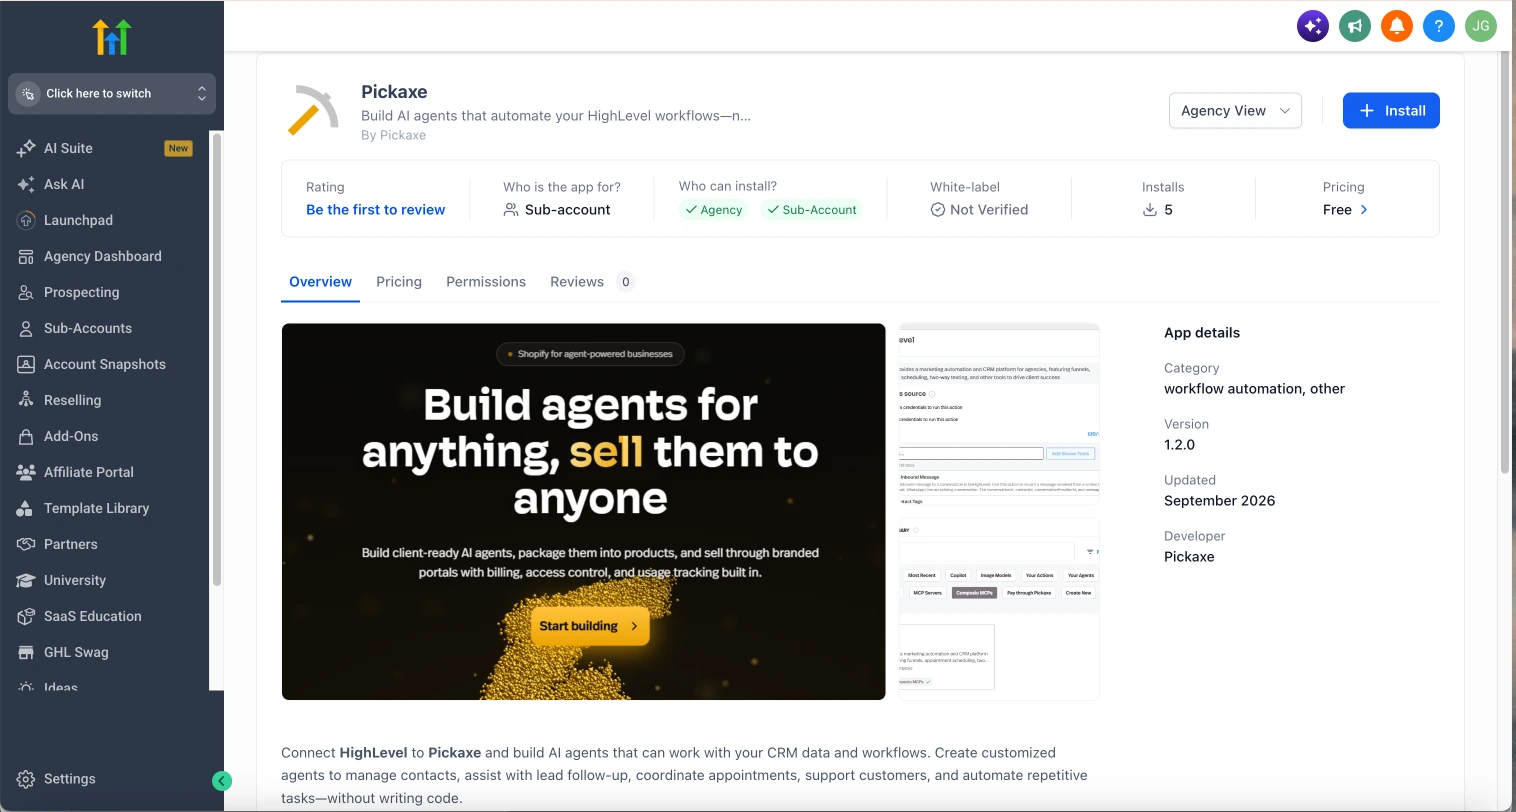This screenshot has width=1516, height=812.
Task: Open the AI Suite sparkle icon
Action: [26, 148]
